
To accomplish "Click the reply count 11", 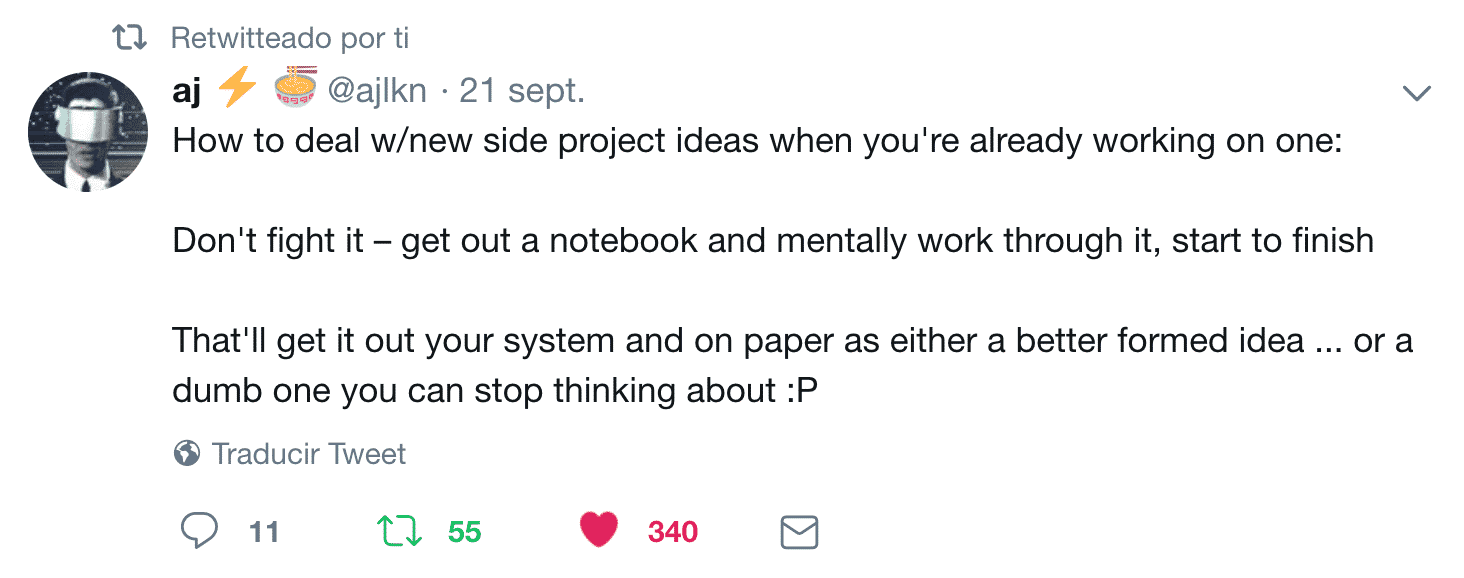I will click(x=263, y=532).
